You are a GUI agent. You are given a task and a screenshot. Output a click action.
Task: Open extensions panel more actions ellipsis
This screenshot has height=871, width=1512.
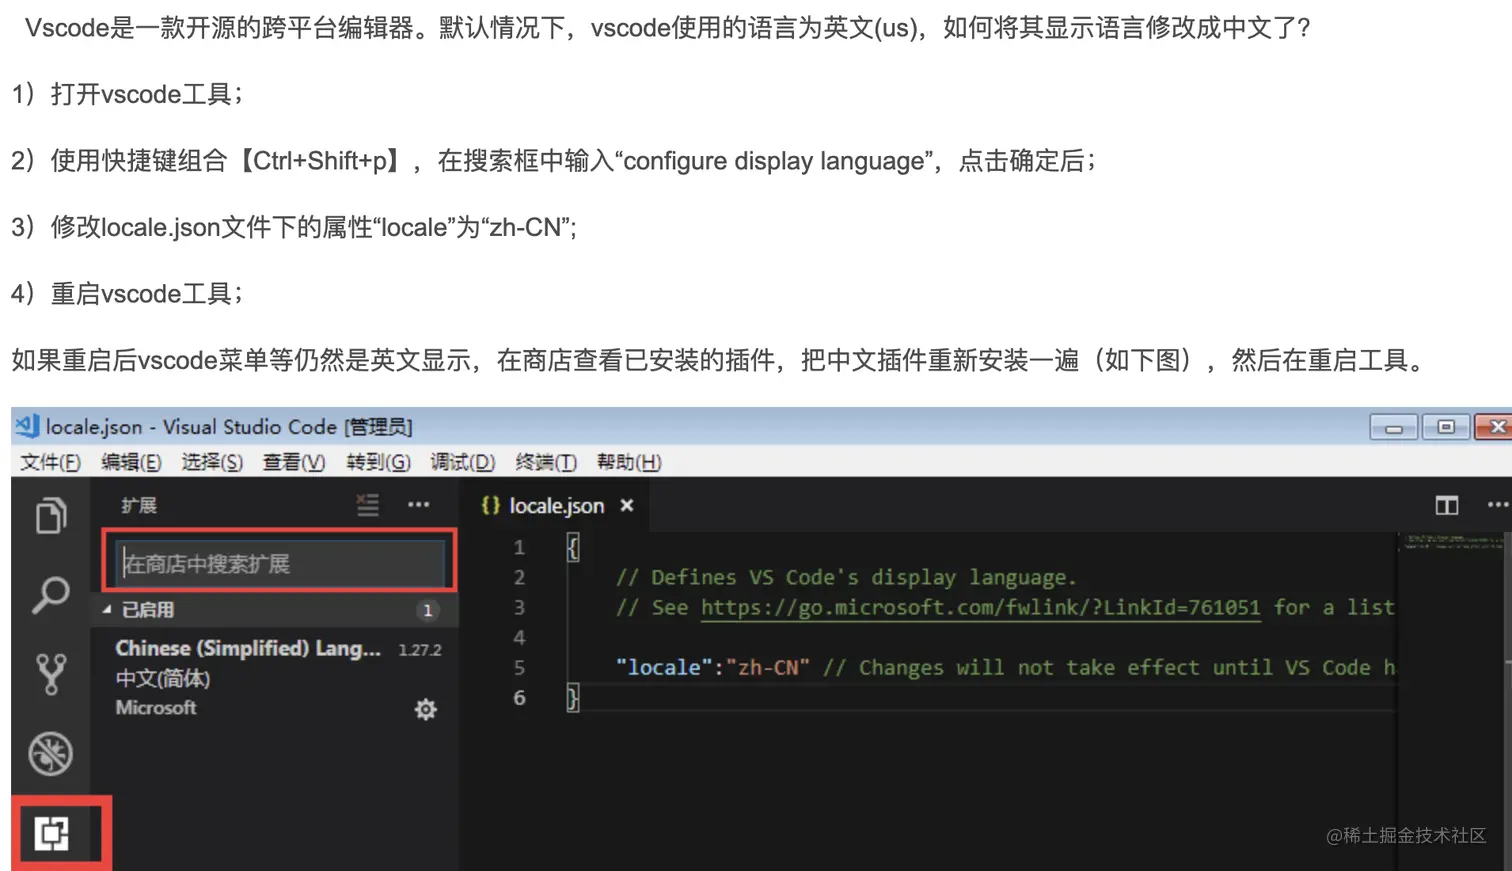[x=419, y=505]
